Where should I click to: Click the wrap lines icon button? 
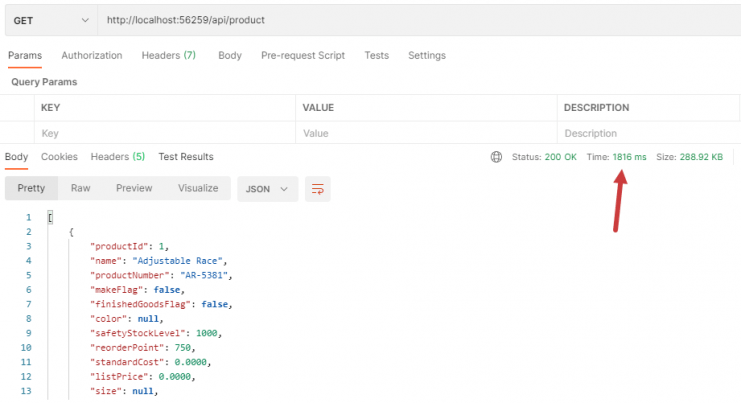318,189
